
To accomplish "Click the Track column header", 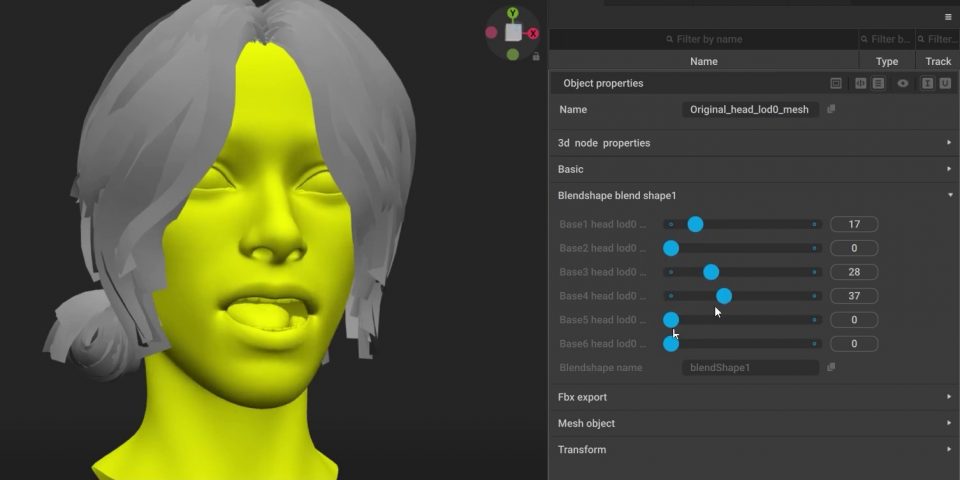I will [x=938, y=62].
